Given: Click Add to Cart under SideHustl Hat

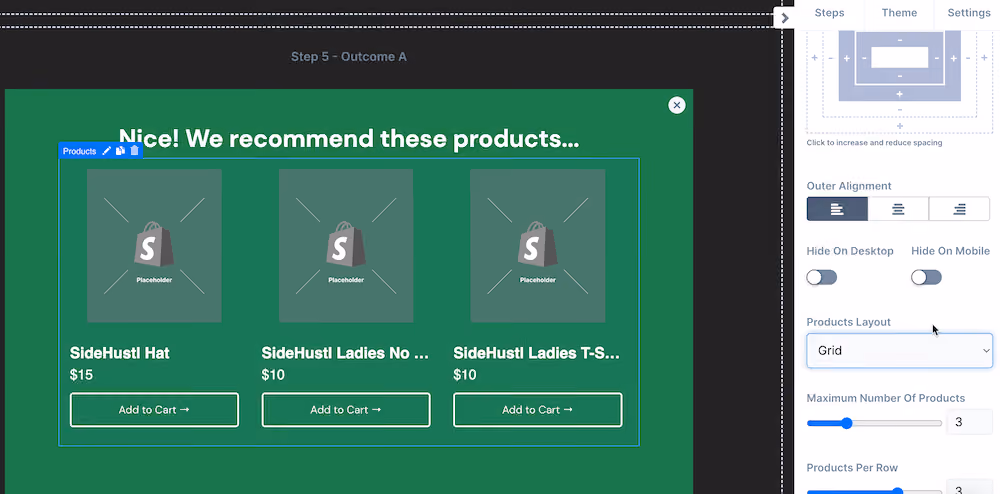Looking at the screenshot, I should (x=154, y=410).
